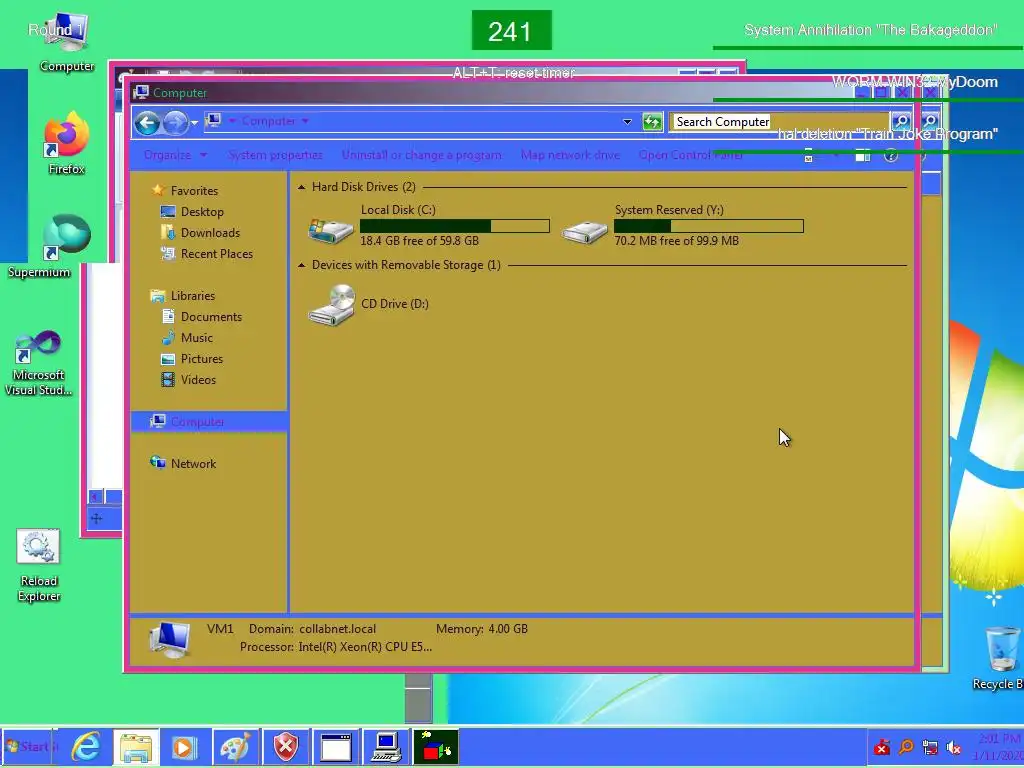The image size is (1024, 768).
Task: Select Libraries in navigation pane
Action: tap(193, 296)
